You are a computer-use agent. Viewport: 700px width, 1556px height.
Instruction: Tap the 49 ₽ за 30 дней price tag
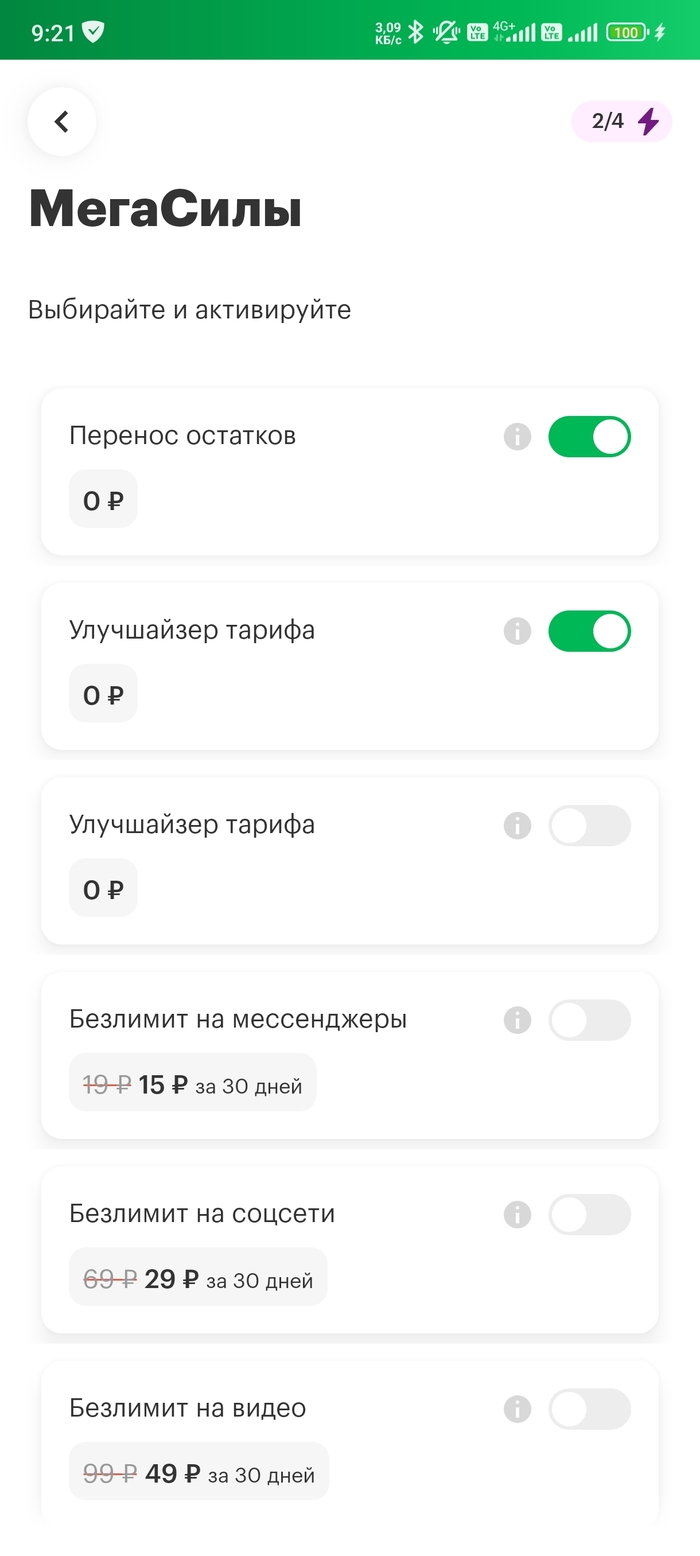pyautogui.click(x=199, y=1474)
